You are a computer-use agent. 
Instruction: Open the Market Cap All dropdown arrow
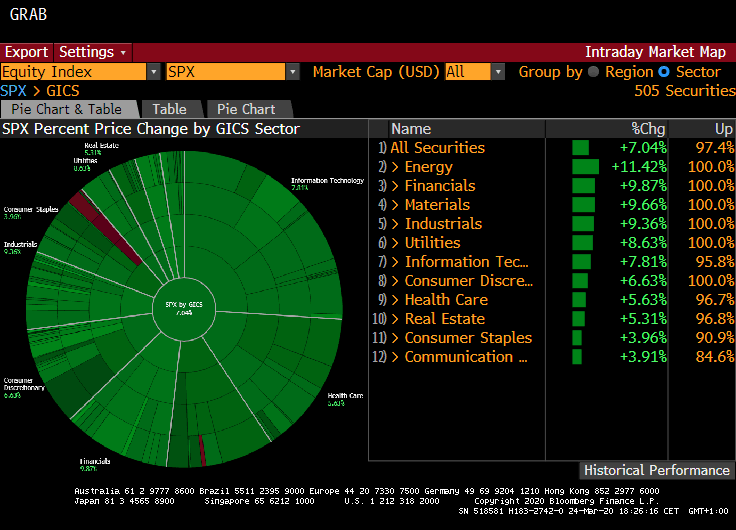[498, 72]
